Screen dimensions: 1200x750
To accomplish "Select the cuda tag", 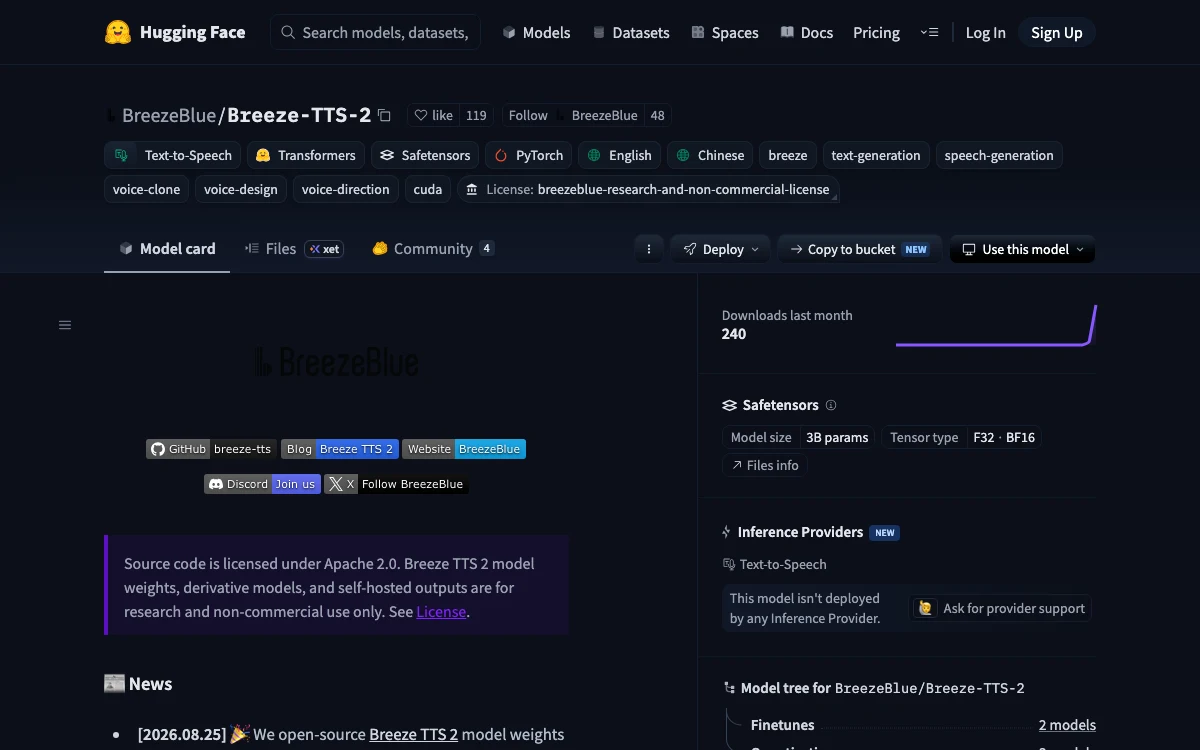I will pyautogui.click(x=428, y=189).
